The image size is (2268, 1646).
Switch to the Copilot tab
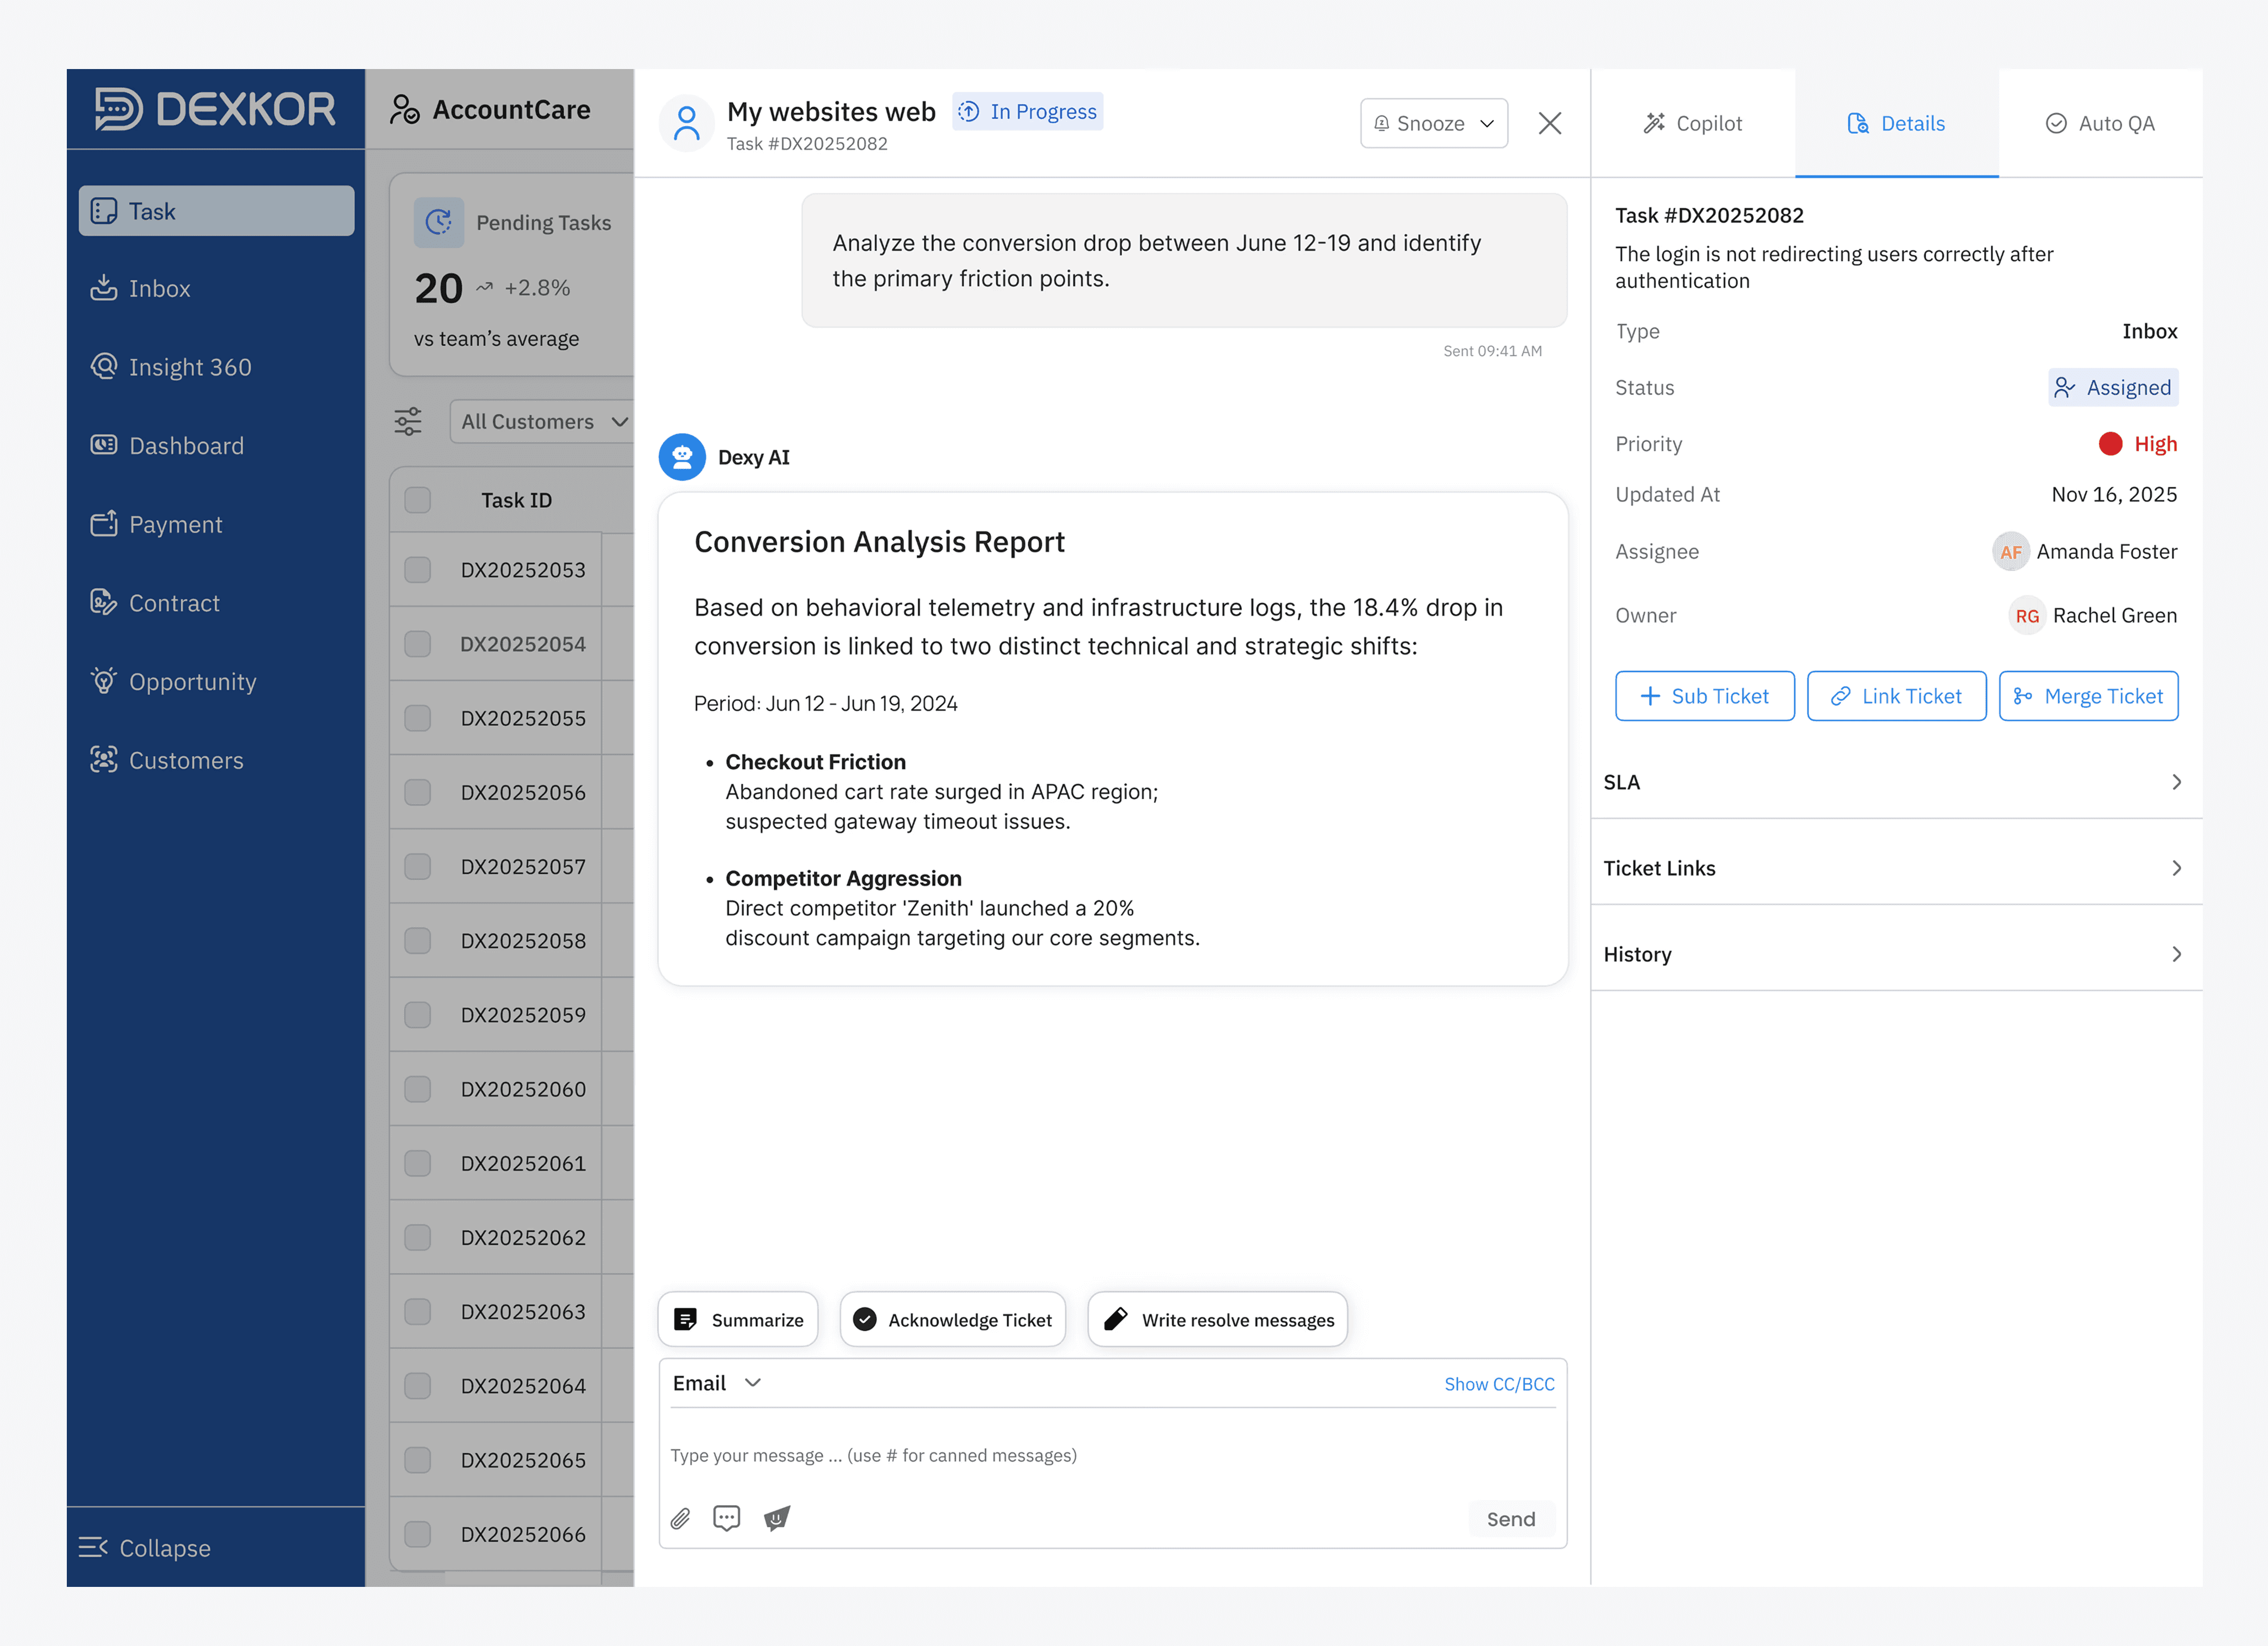click(1693, 123)
